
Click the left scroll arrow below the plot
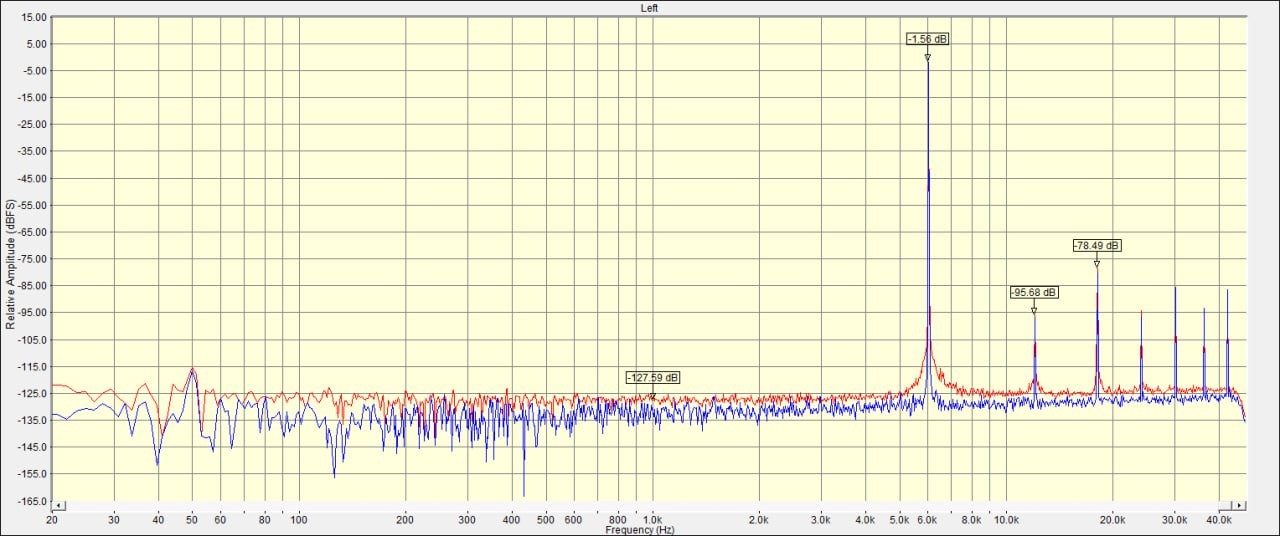click(58, 506)
